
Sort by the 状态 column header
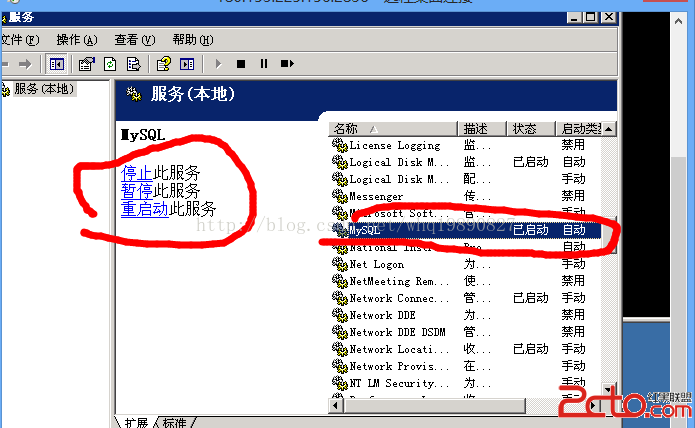pos(531,129)
